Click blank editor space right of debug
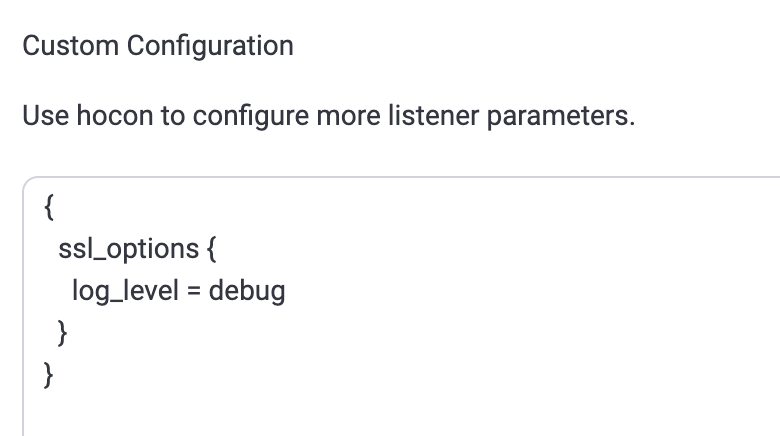 pos(500,291)
